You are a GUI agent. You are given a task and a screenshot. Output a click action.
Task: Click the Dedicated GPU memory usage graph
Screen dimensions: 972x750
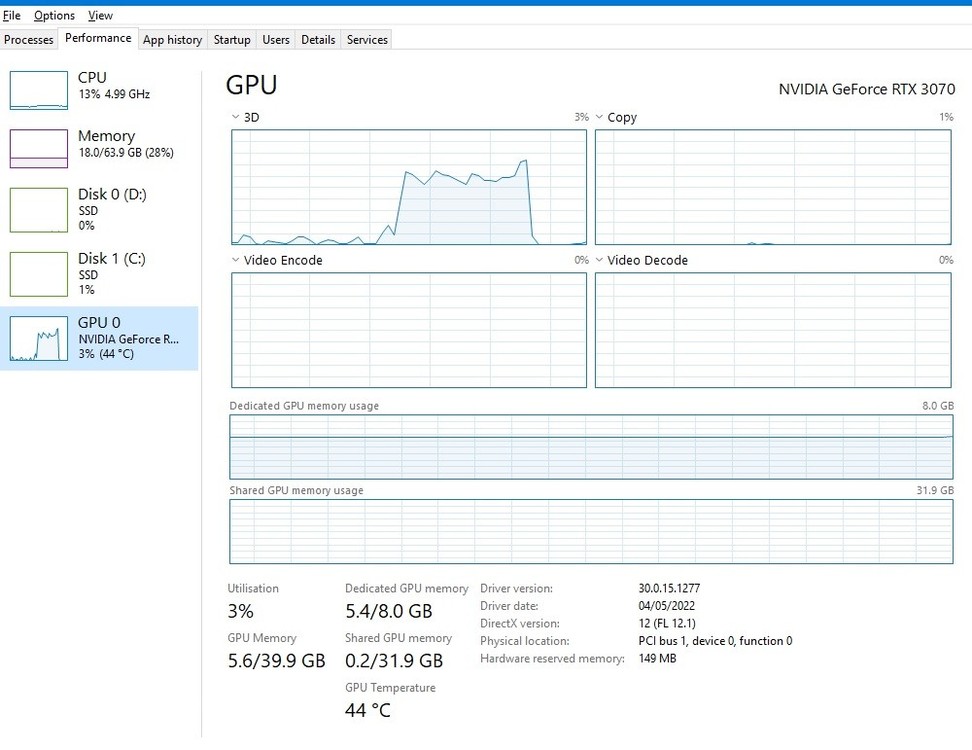[x=591, y=447]
